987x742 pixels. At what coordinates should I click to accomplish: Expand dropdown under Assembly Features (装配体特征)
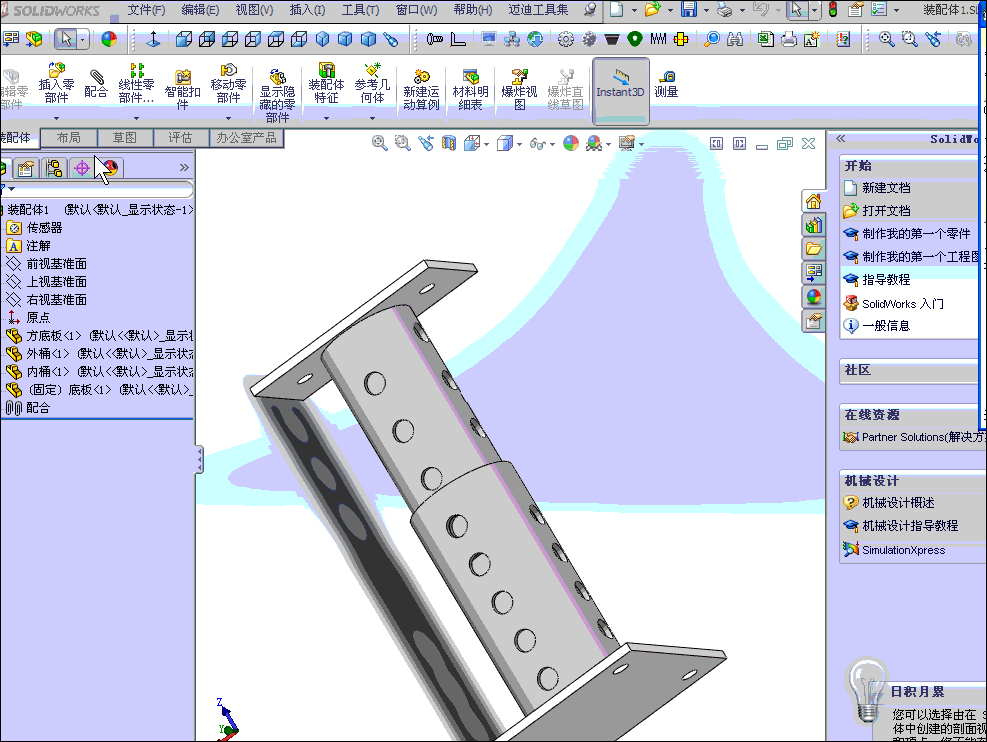(326, 118)
